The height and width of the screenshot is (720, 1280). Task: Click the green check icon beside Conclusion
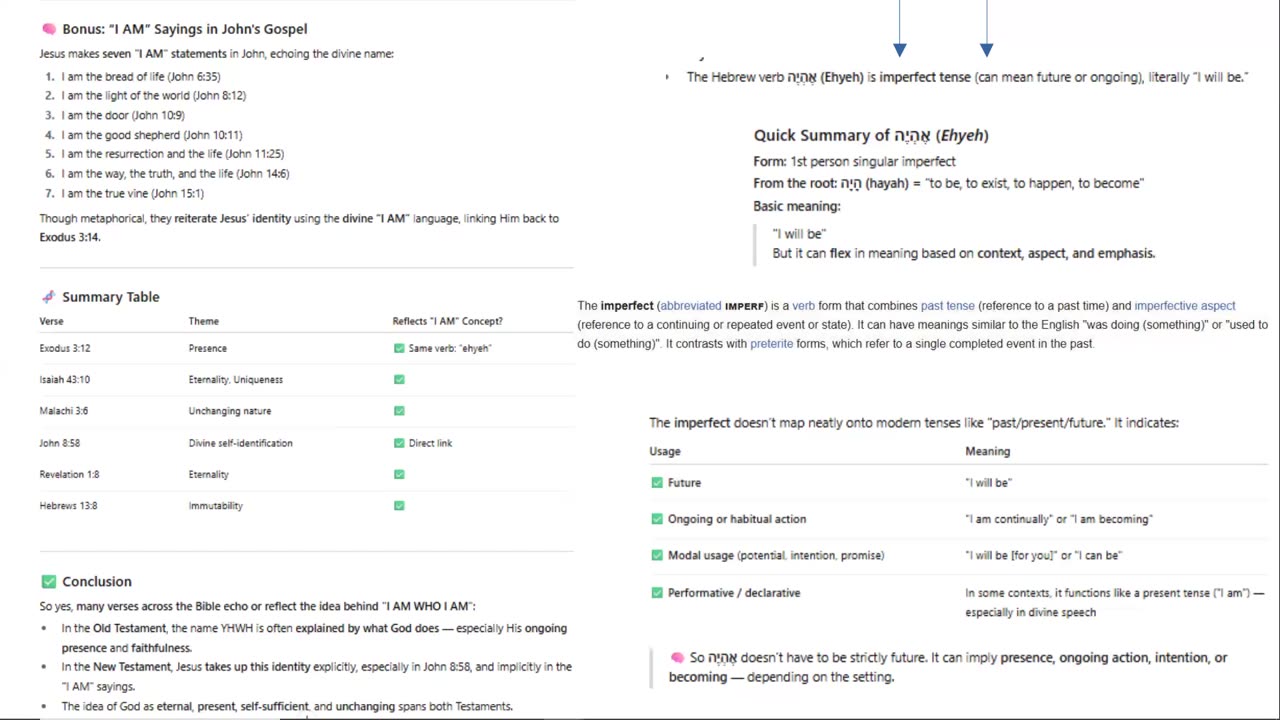tap(48, 581)
